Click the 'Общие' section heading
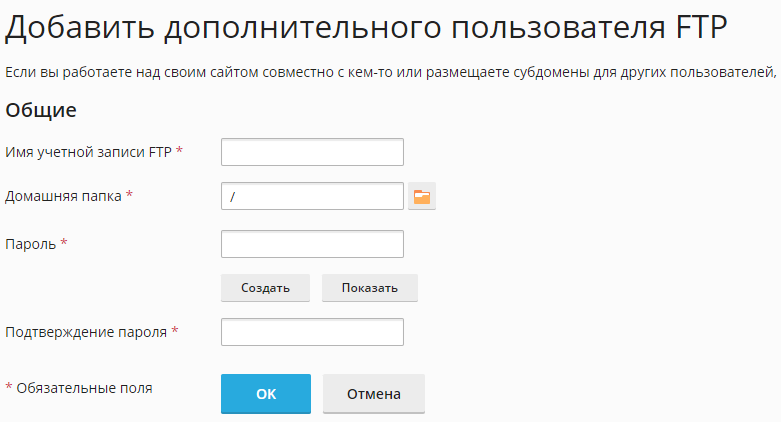This screenshot has height=422, width=781. click(x=41, y=110)
